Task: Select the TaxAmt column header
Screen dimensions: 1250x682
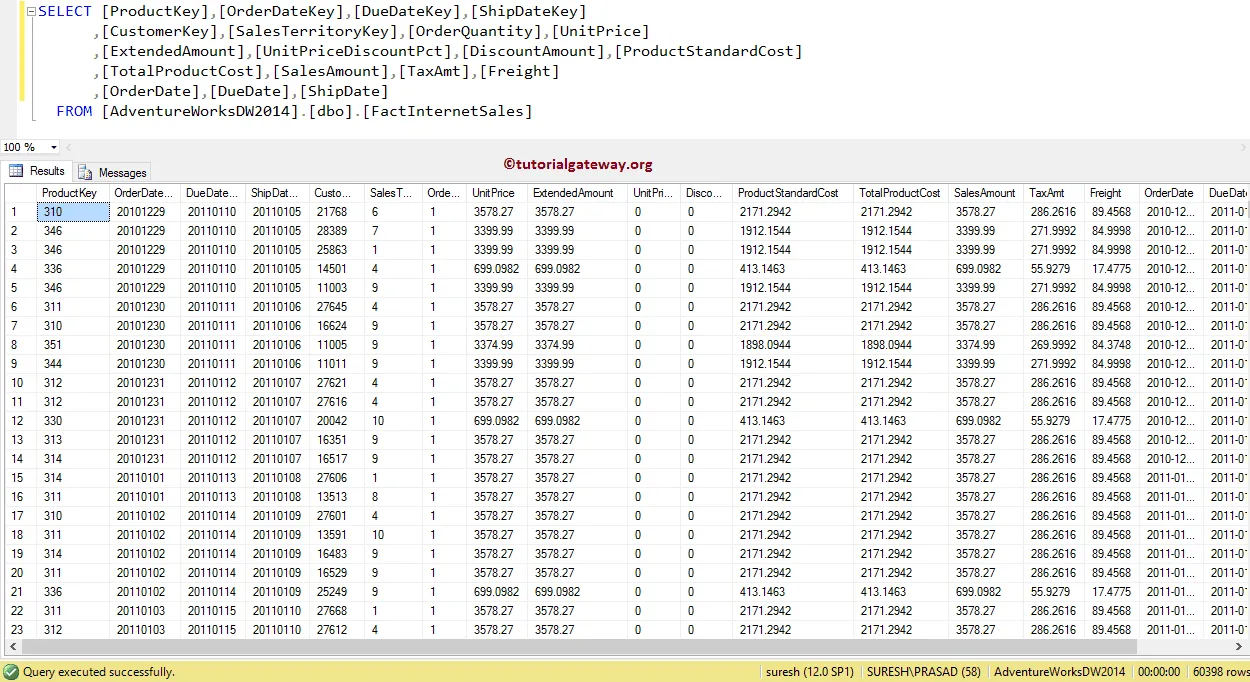Action: 1054,193
